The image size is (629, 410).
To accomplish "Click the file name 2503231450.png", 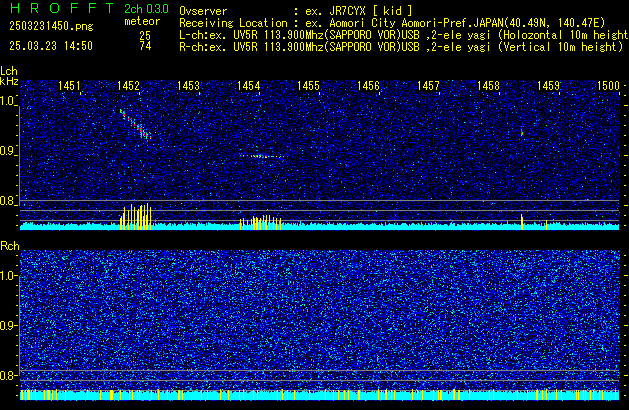I will pos(51,26).
